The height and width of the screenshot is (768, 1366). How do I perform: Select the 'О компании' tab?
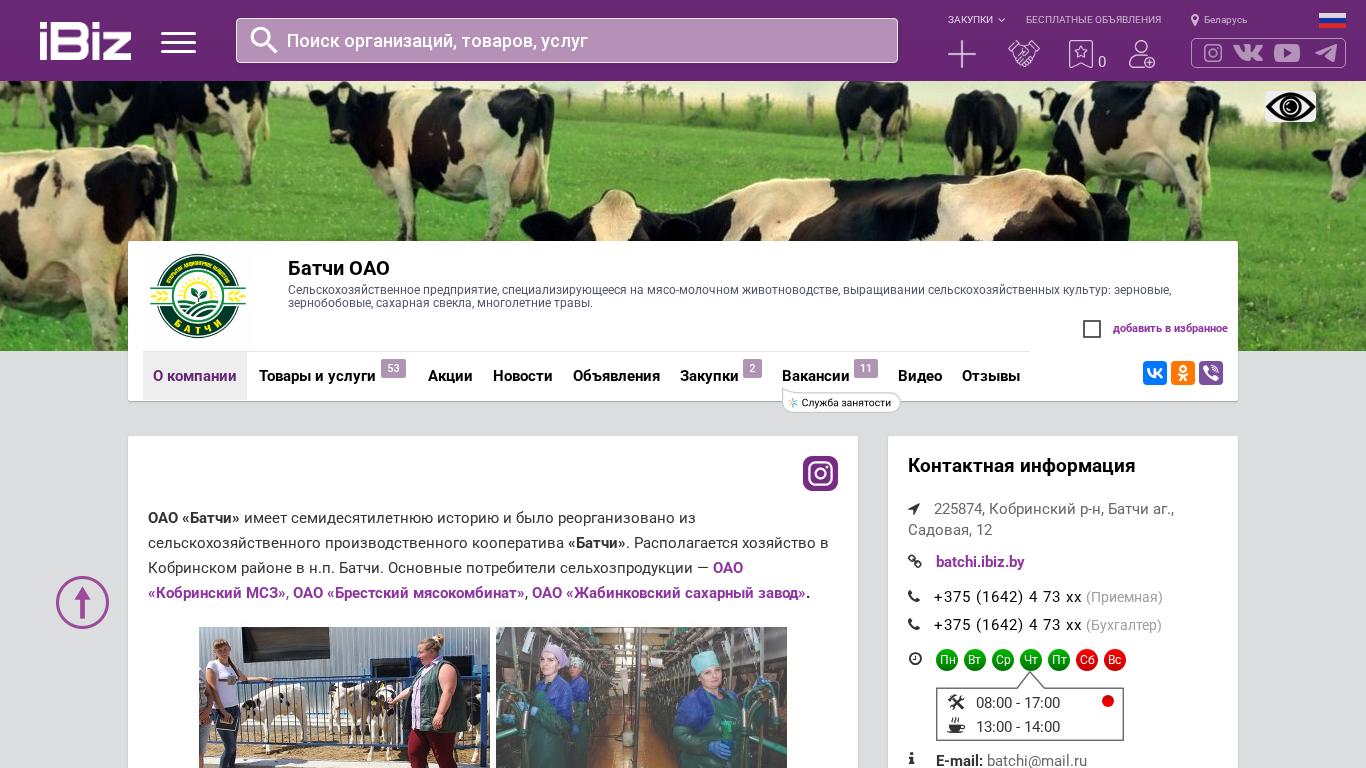pos(195,376)
